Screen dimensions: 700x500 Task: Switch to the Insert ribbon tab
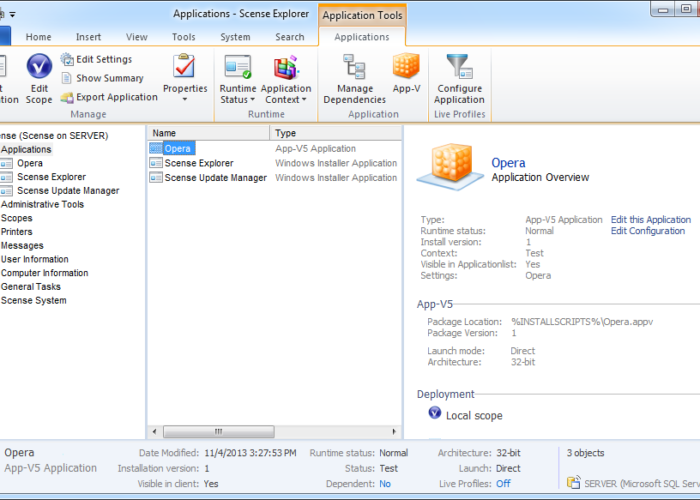88,37
